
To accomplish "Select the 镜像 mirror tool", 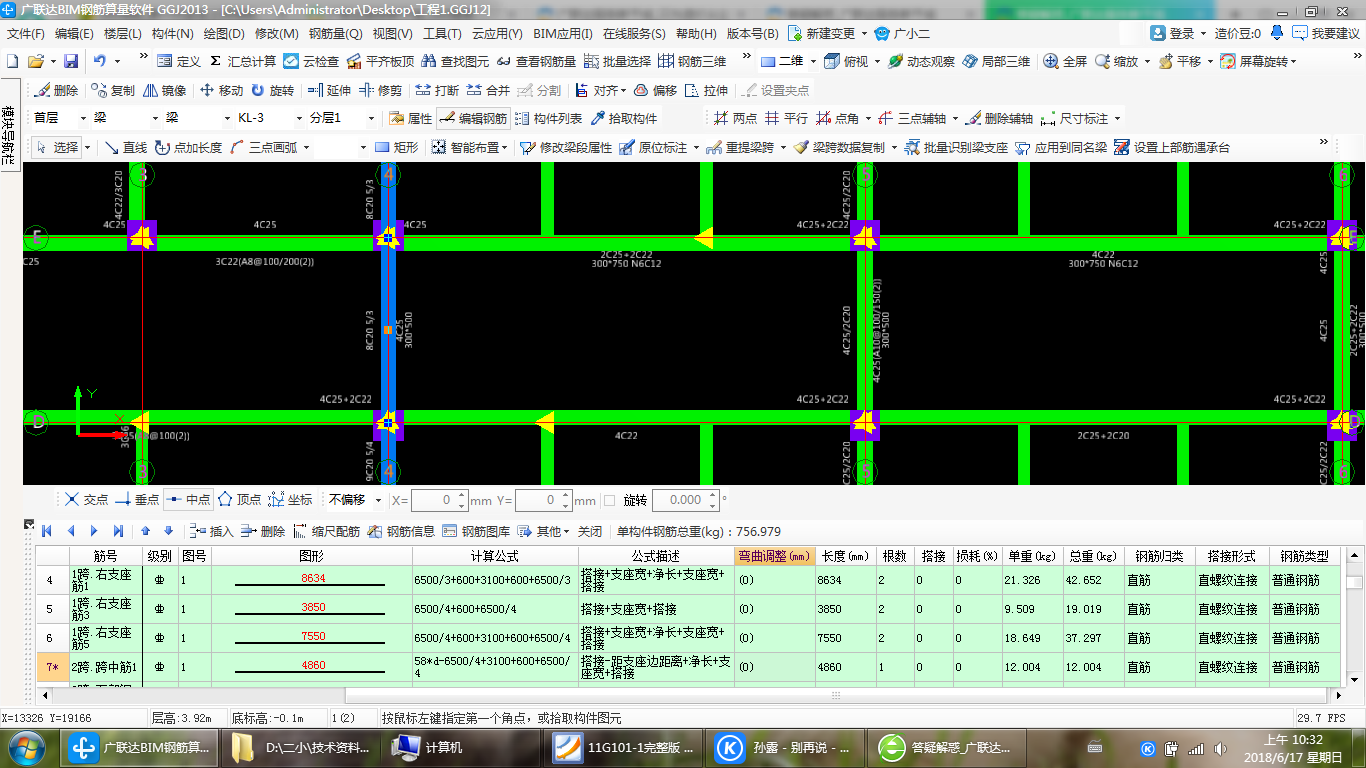I will coord(164,90).
